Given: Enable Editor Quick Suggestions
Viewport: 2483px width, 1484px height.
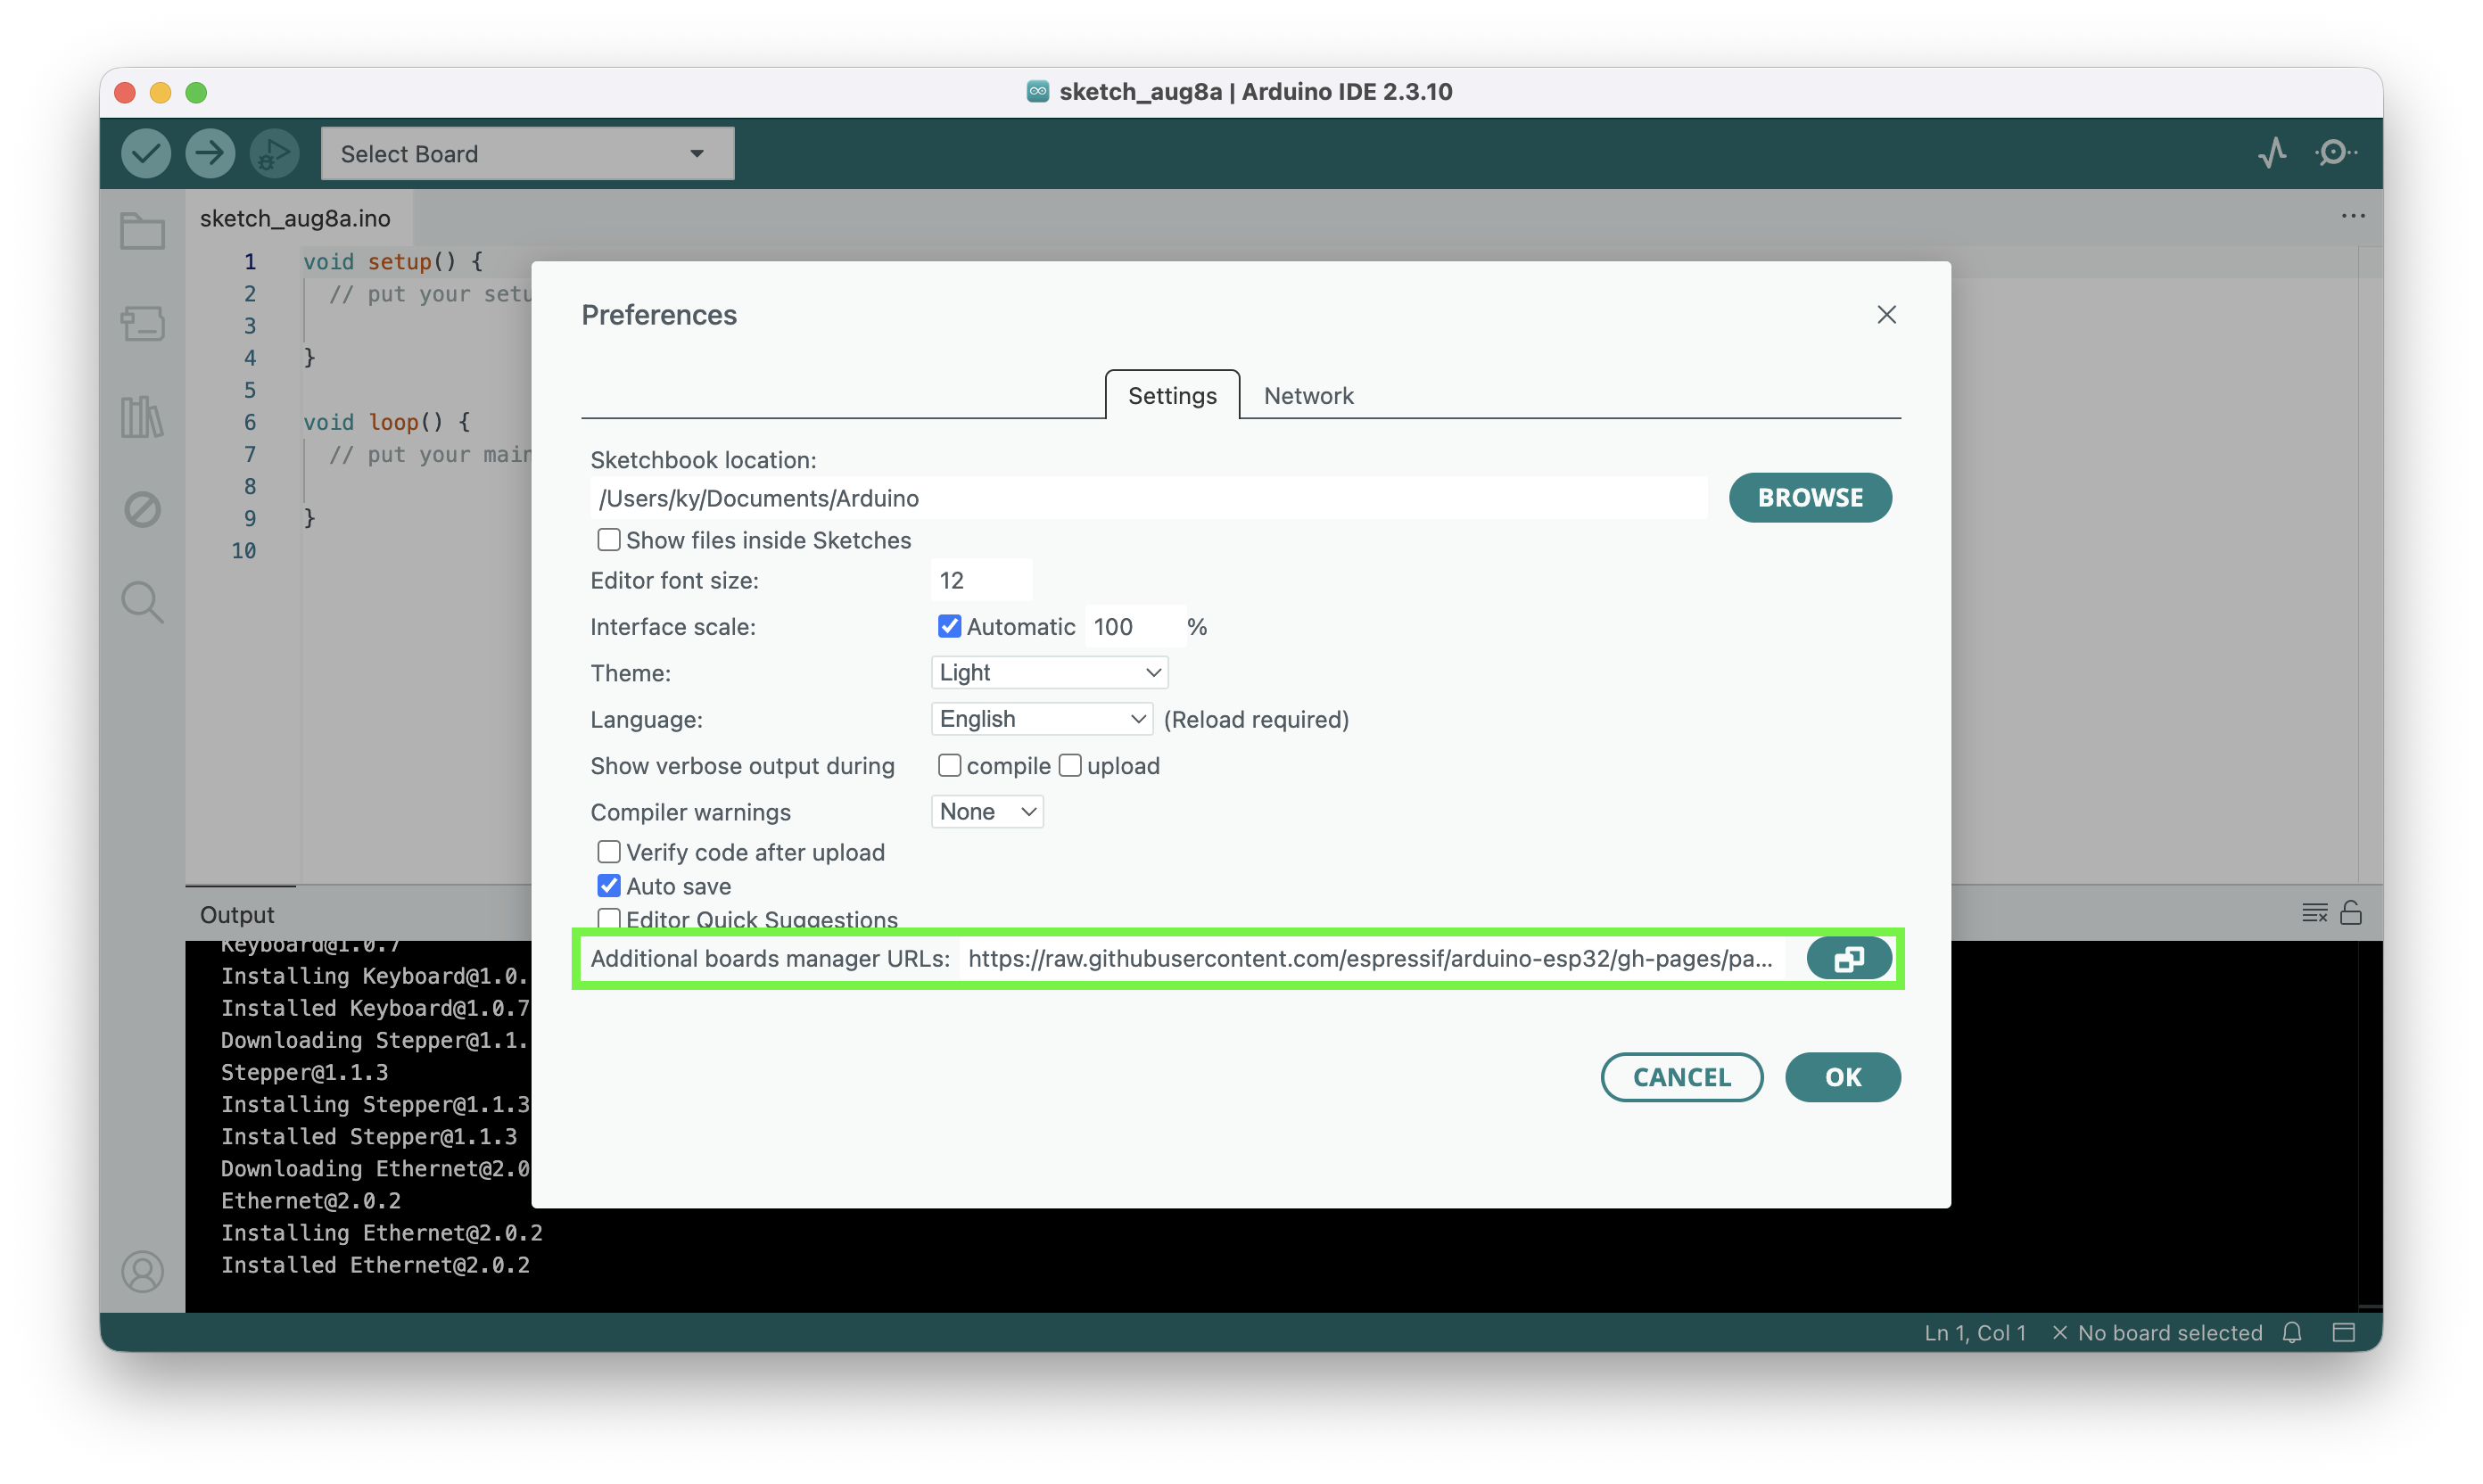Looking at the screenshot, I should point(608,919).
